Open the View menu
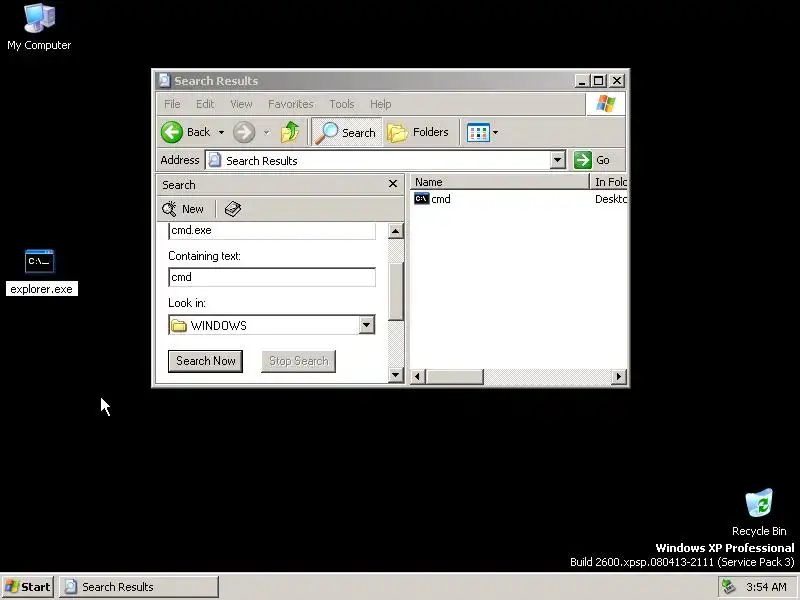This screenshot has height=600, width=800. pos(241,104)
